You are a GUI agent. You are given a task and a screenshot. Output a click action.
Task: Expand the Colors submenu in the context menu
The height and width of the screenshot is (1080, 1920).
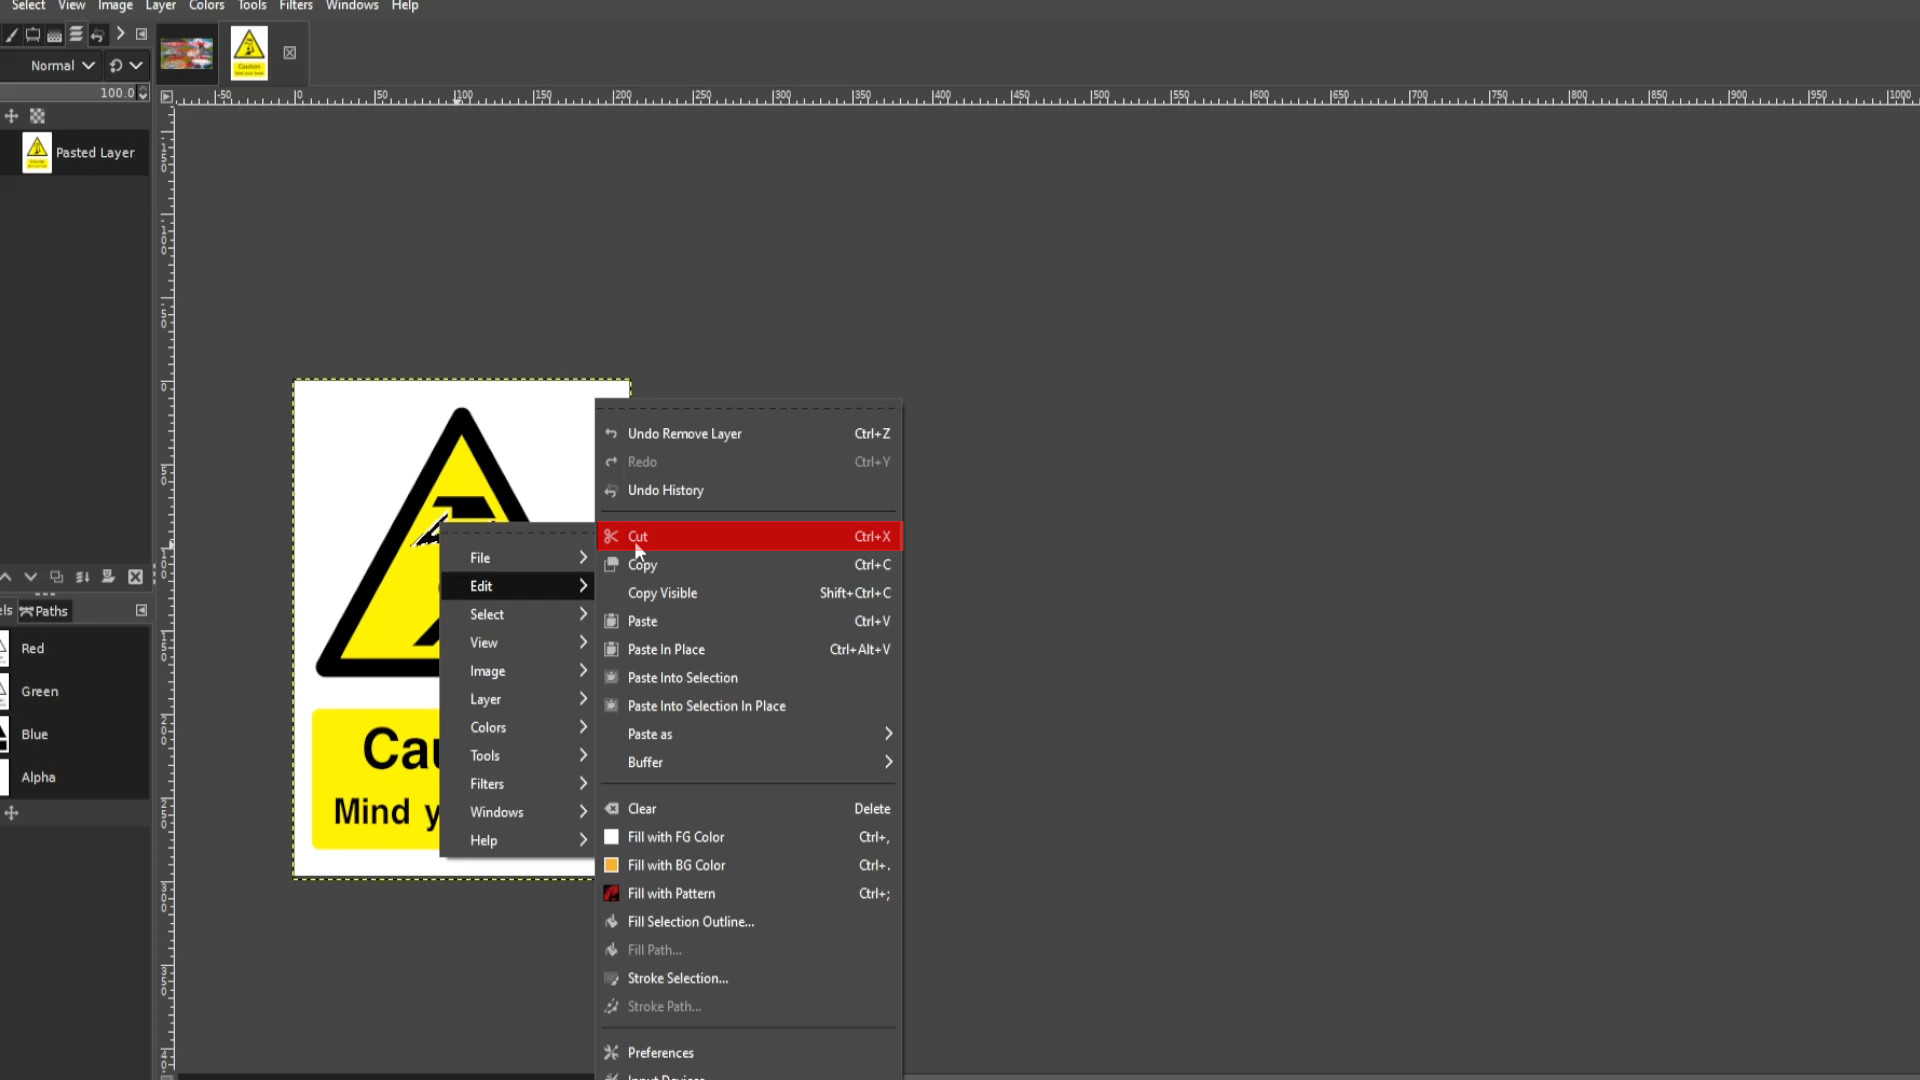[517, 727]
